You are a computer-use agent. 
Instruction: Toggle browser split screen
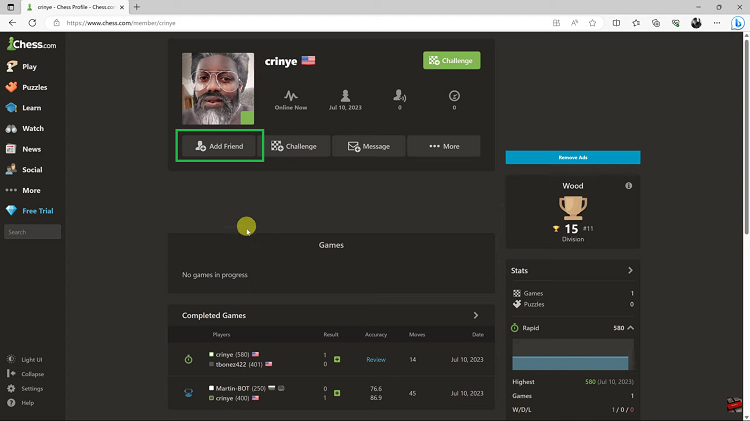click(x=616, y=22)
